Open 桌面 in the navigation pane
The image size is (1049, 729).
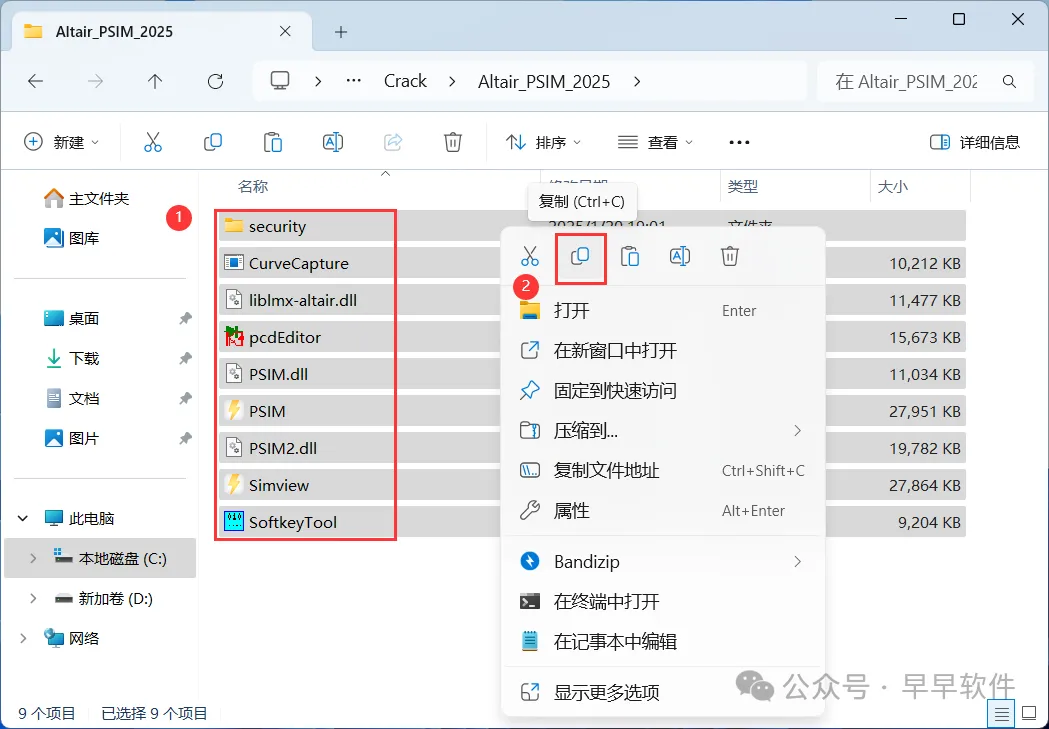tap(72, 318)
